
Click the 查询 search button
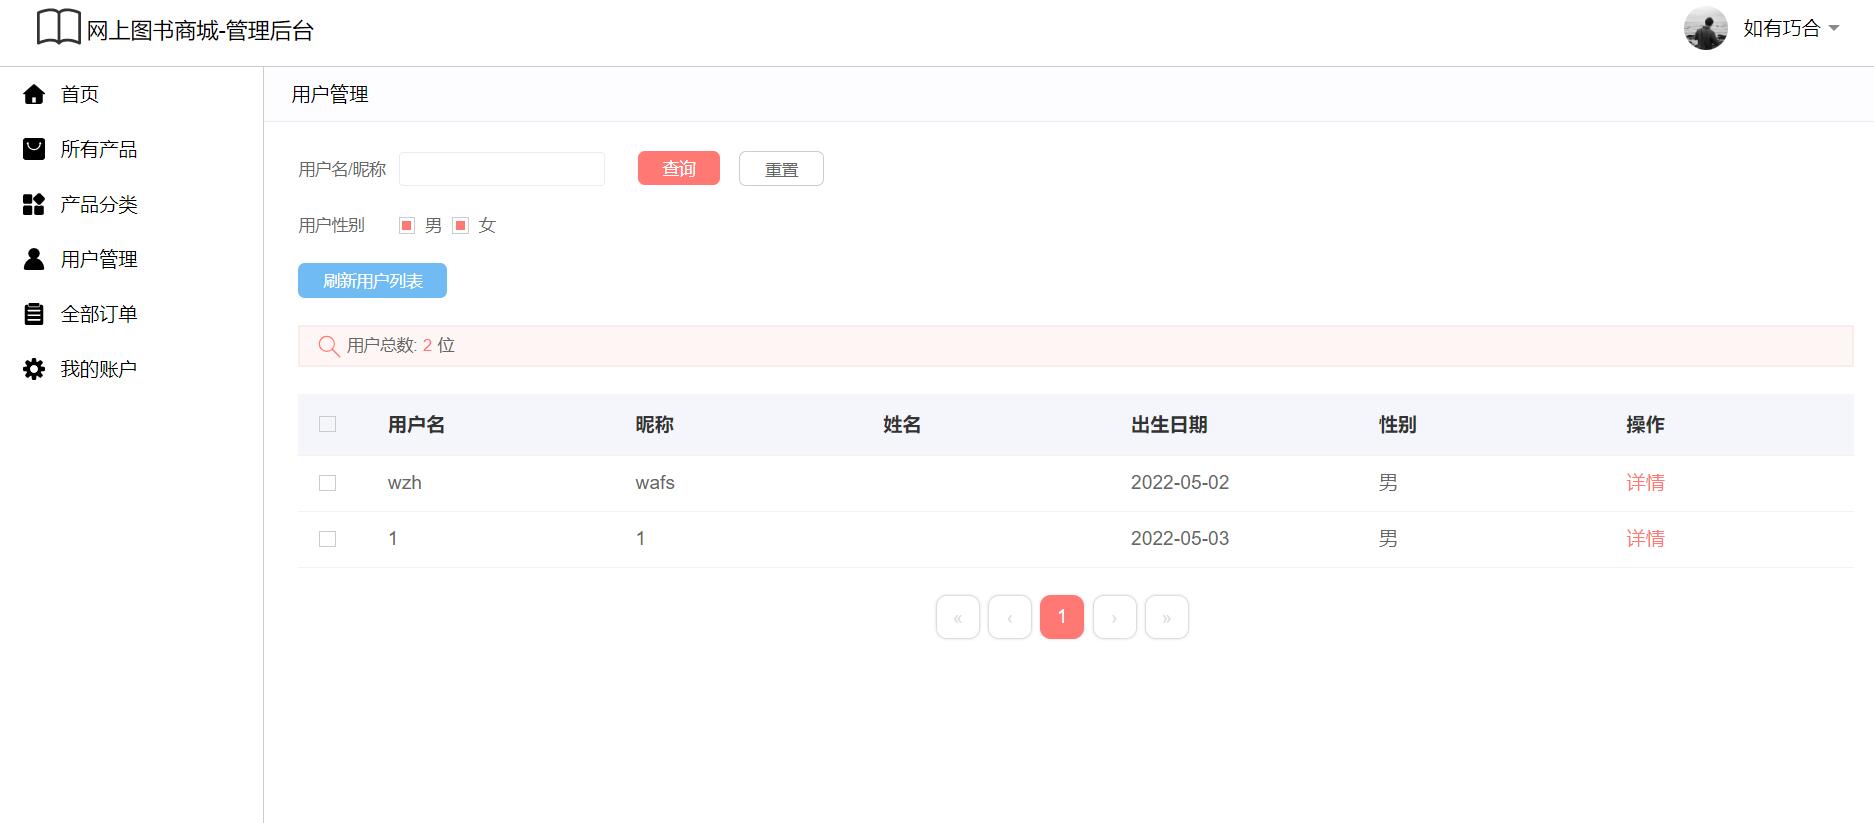(x=679, y=169)
